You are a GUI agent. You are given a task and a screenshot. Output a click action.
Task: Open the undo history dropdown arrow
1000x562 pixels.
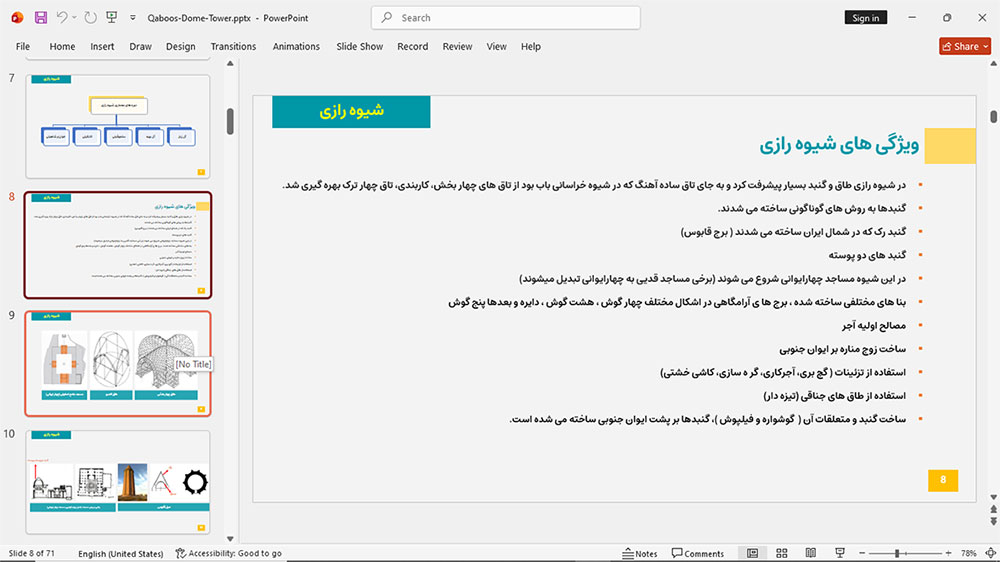(x=74, y=18)
